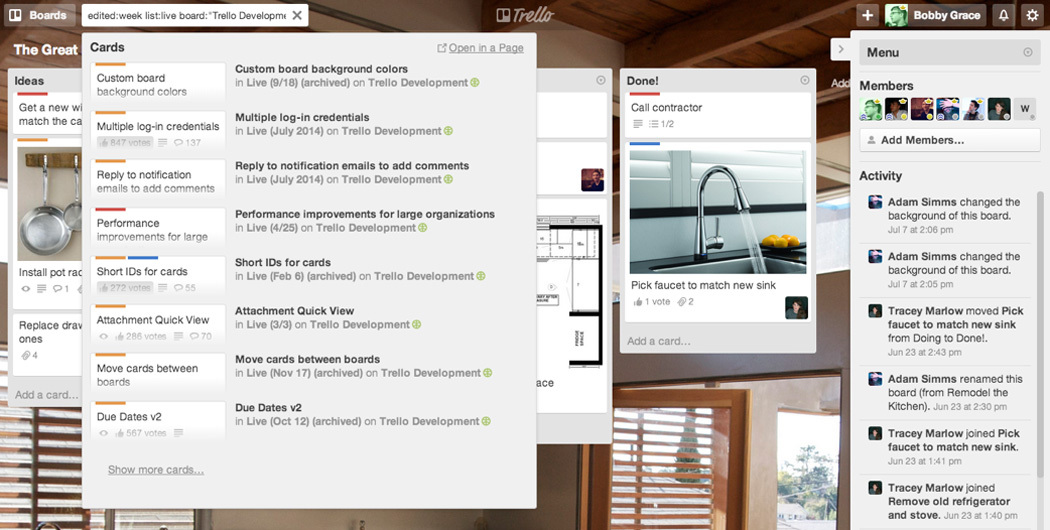Collapse the sidebar using the arrow chevron
Image resolution: width=1050 pixels, height=530 pixels.
pyautogui.click(x=840, y=49)
